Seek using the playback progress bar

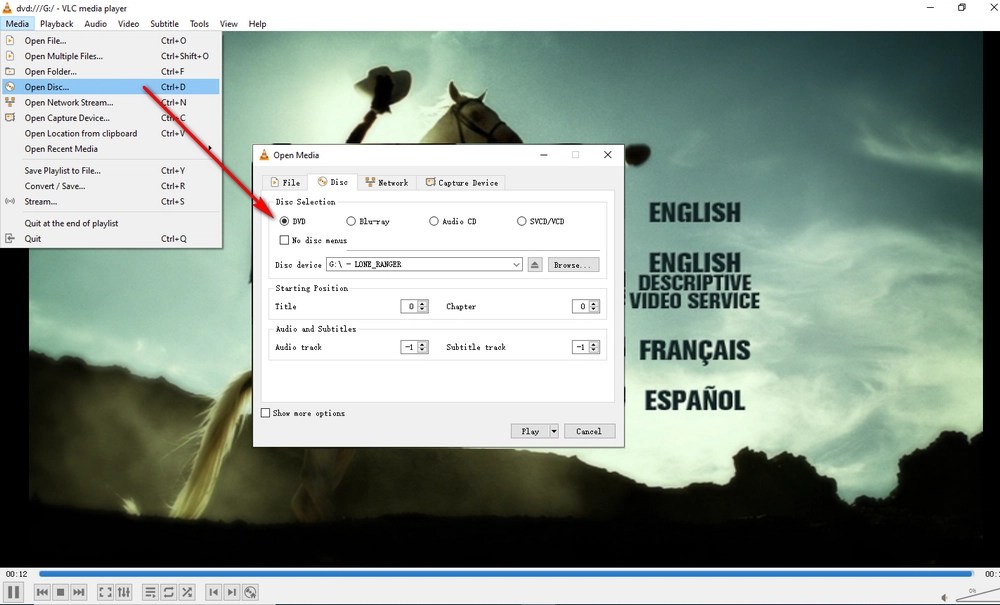click(x=505, y=574)
